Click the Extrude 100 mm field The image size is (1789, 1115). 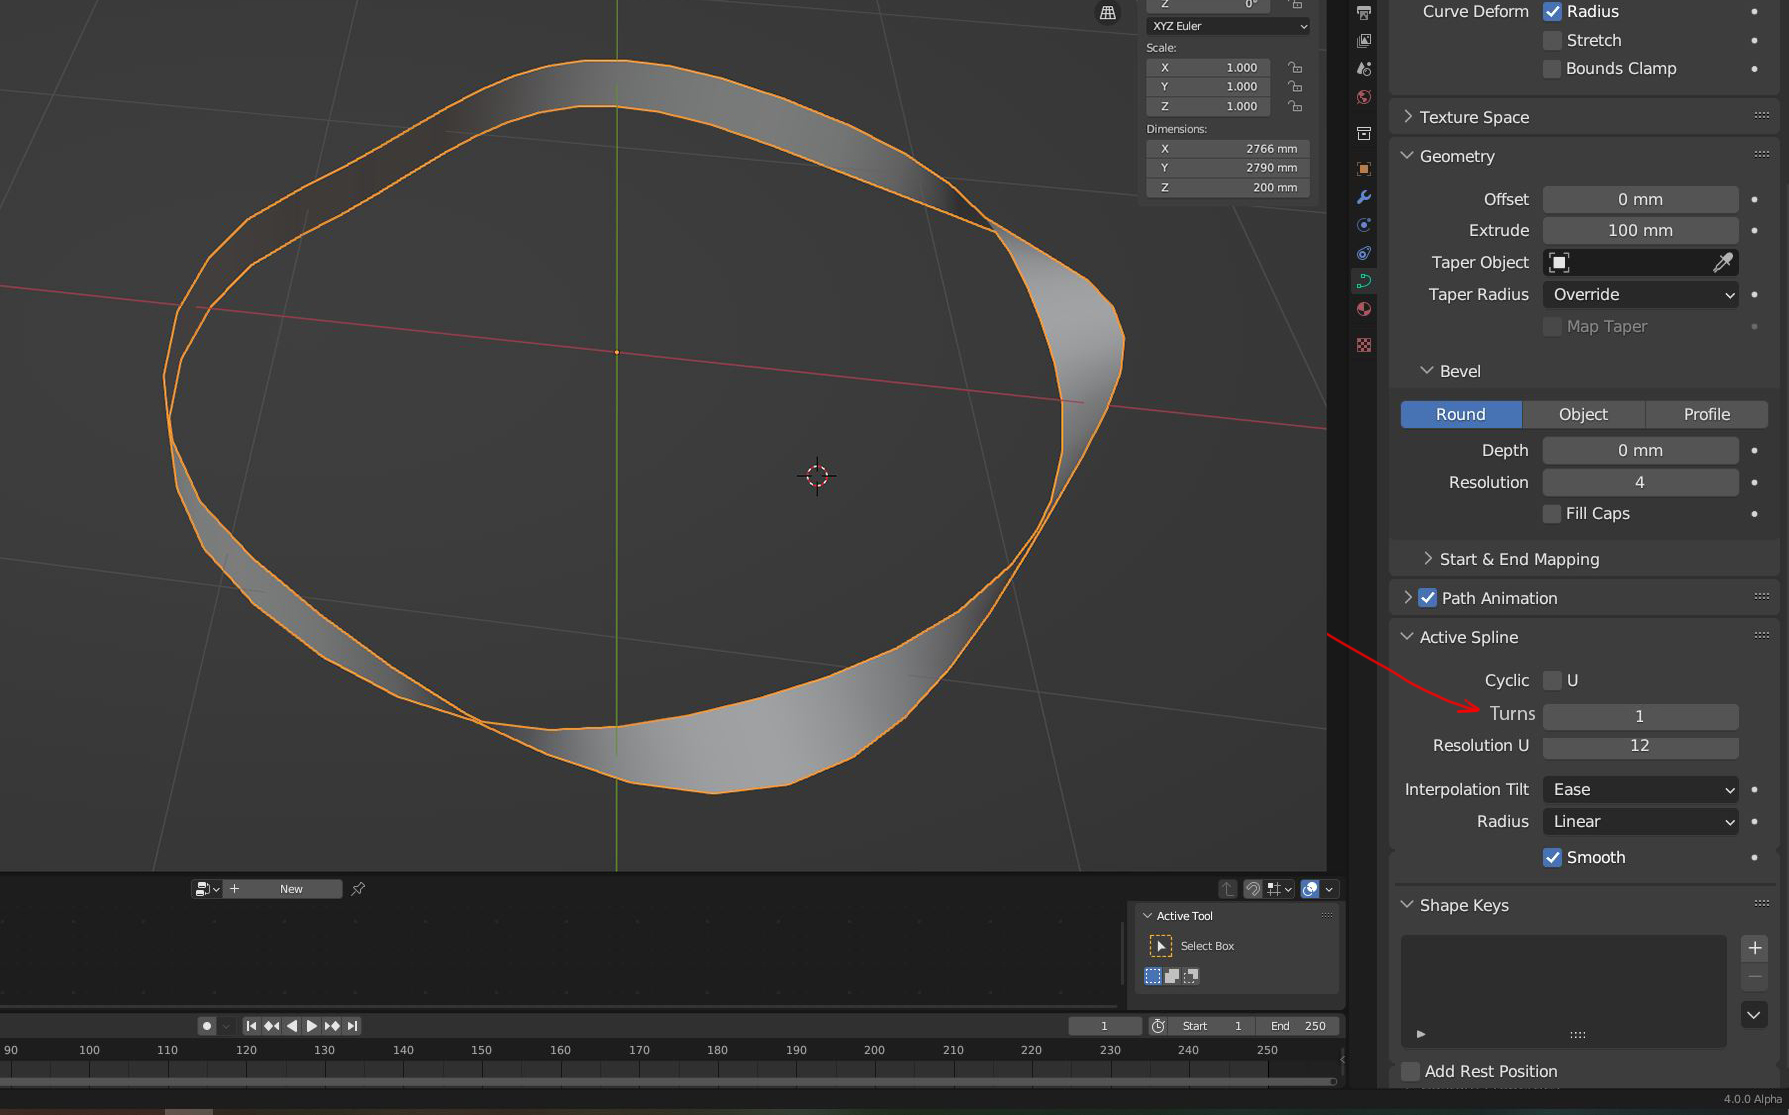[x=1640, y=230]
